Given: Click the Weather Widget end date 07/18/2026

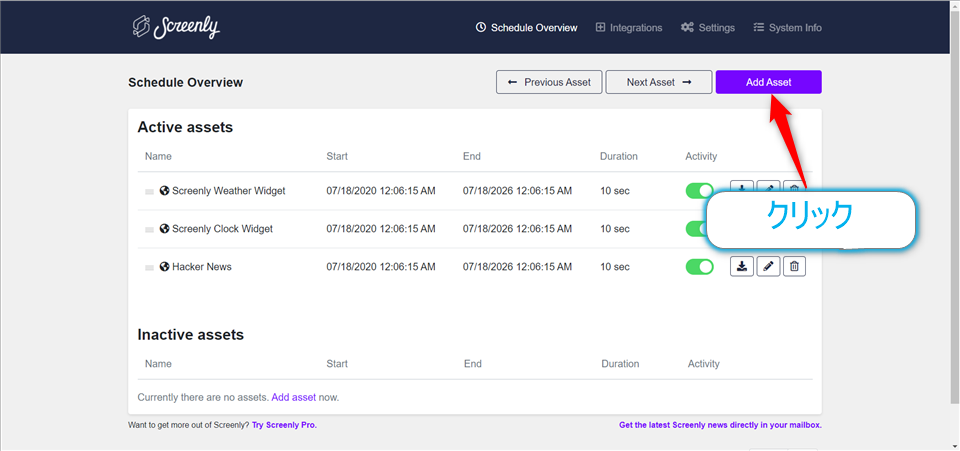Looking at the screenshot, I should coord(517,191).
